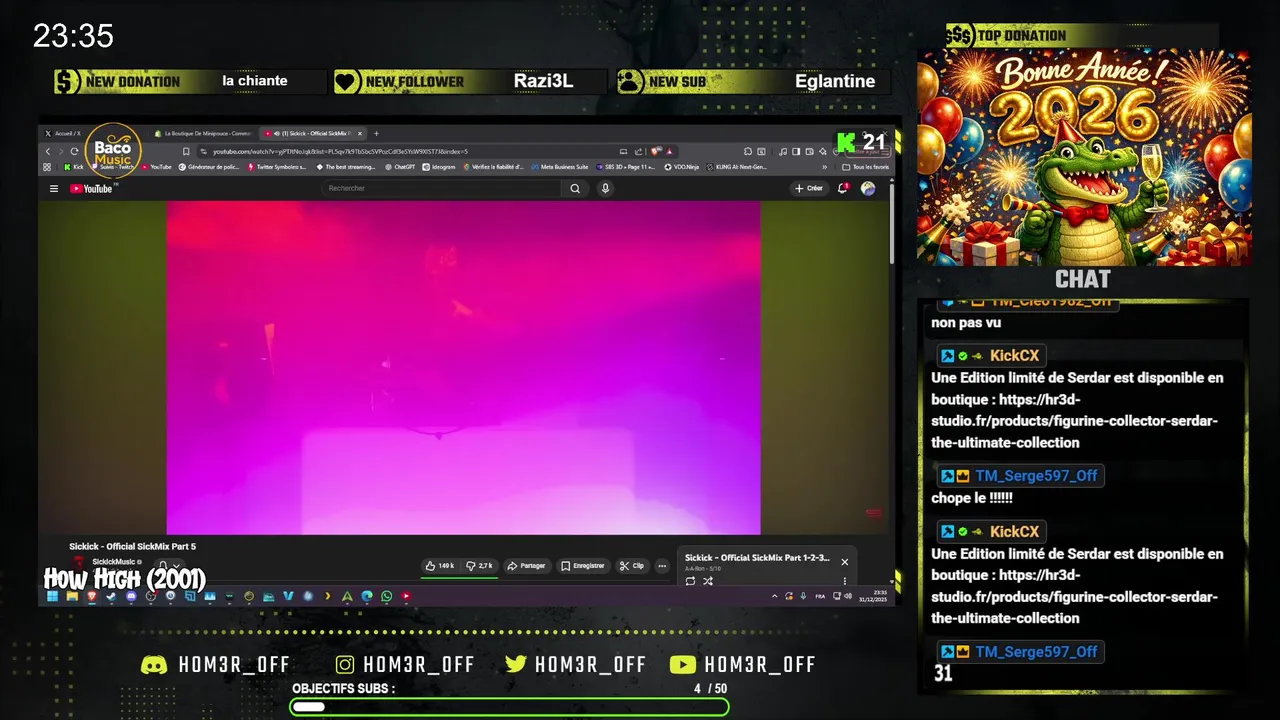Open FRA language switcher in taskbar
This screenshot has height=720, width=1280.
[820, 596]
